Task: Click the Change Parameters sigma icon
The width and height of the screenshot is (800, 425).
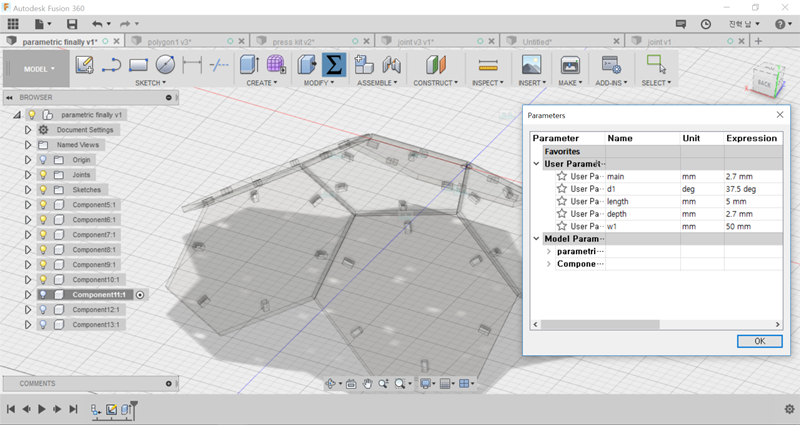Action: (334, 65)
